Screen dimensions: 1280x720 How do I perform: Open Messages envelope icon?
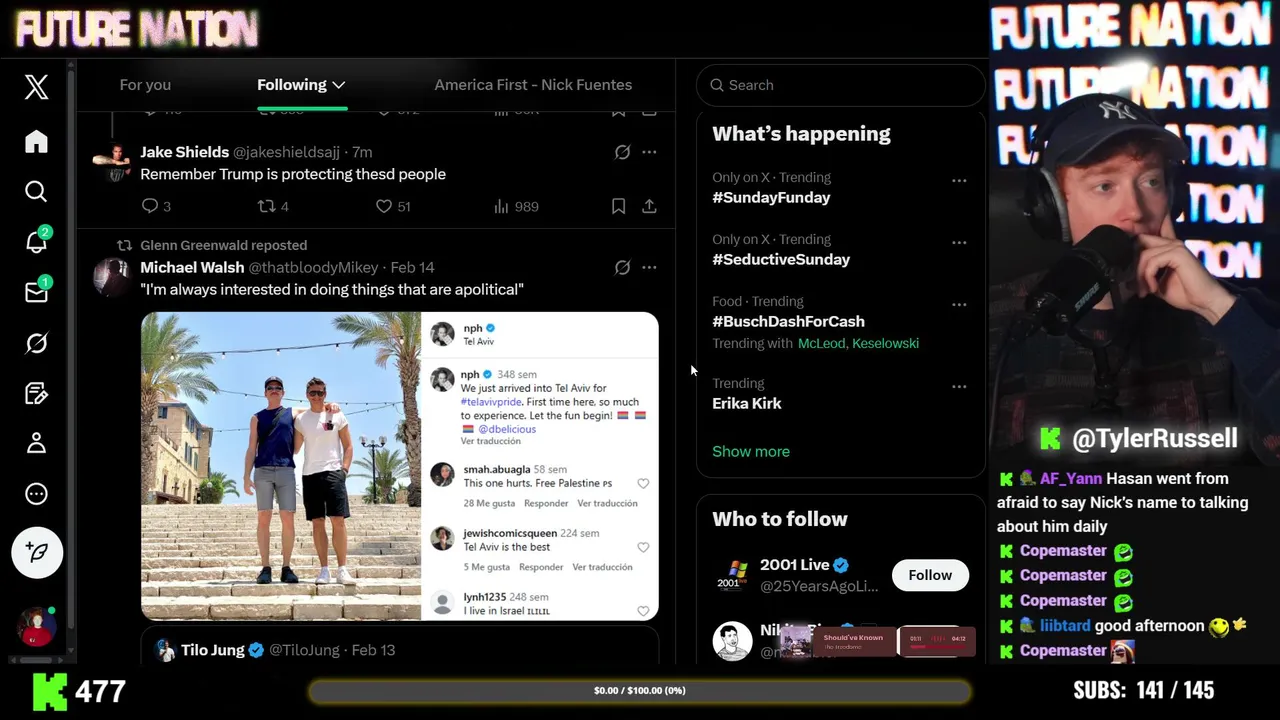(x=36, y=292)
